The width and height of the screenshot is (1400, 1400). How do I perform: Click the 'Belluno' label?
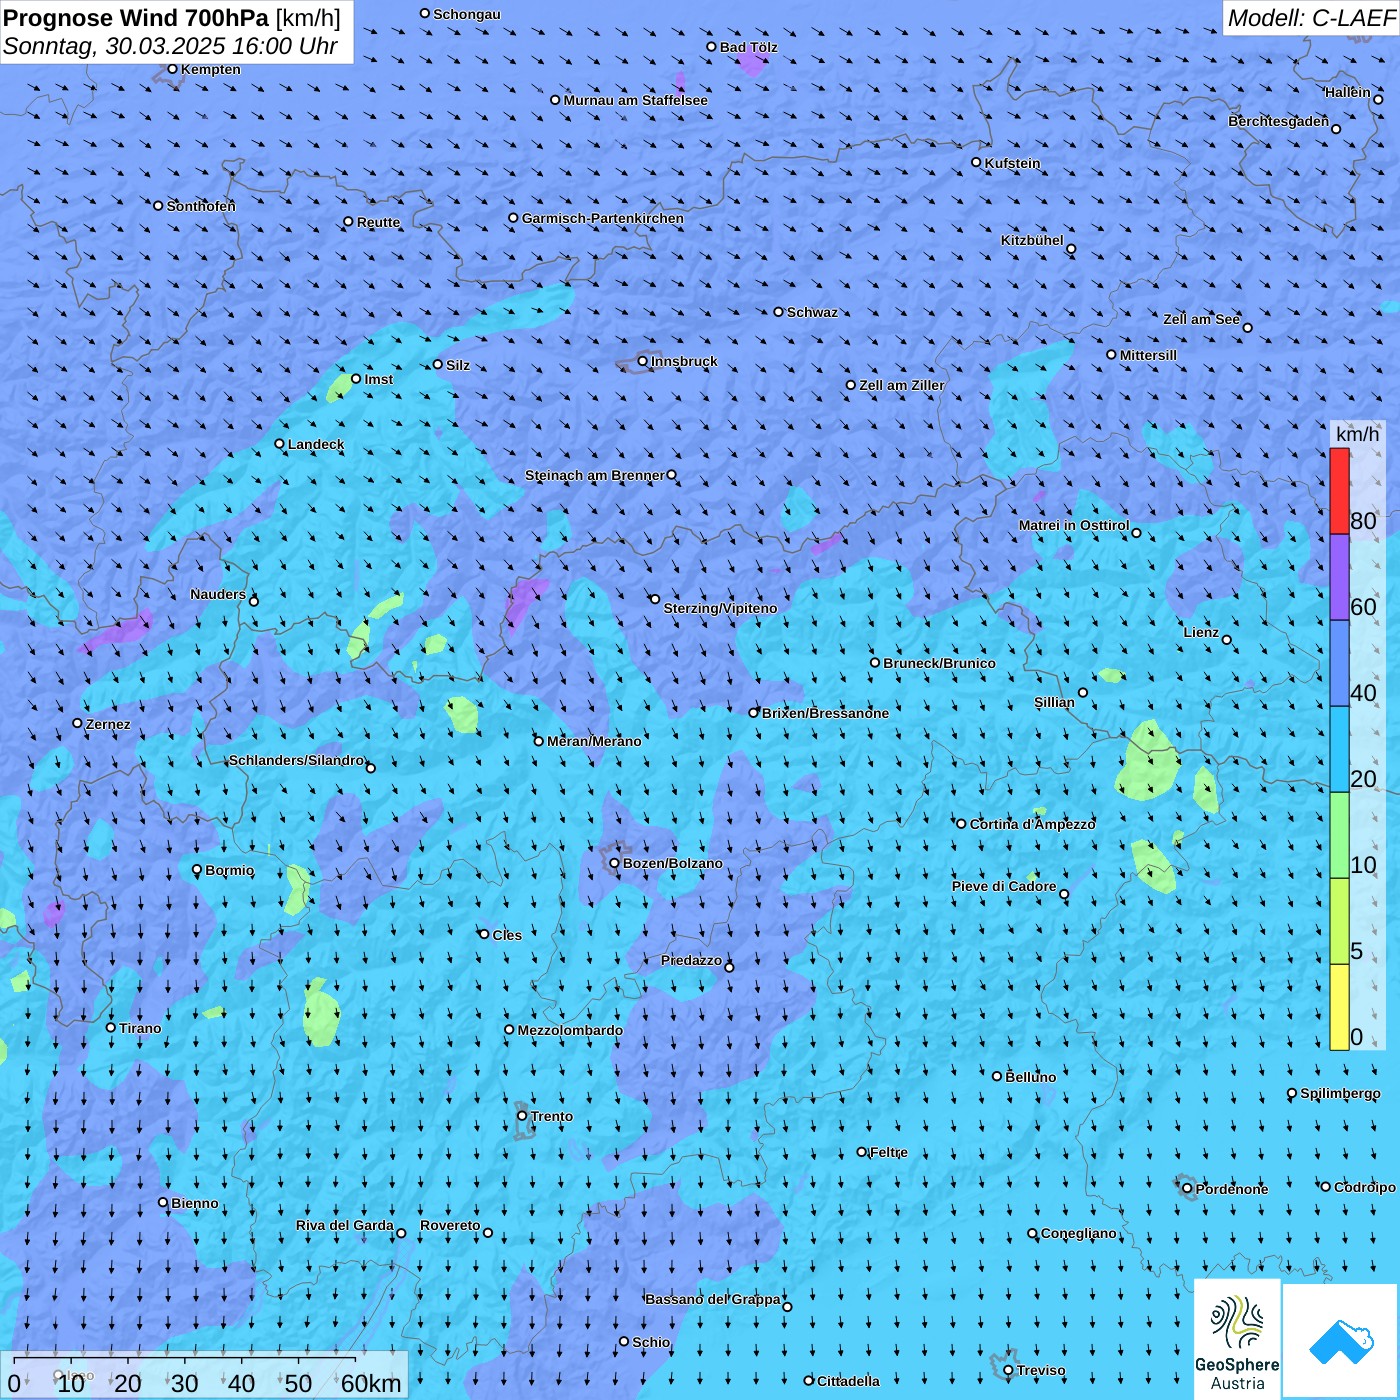pyautogui.click(x=1030, y=1077)
